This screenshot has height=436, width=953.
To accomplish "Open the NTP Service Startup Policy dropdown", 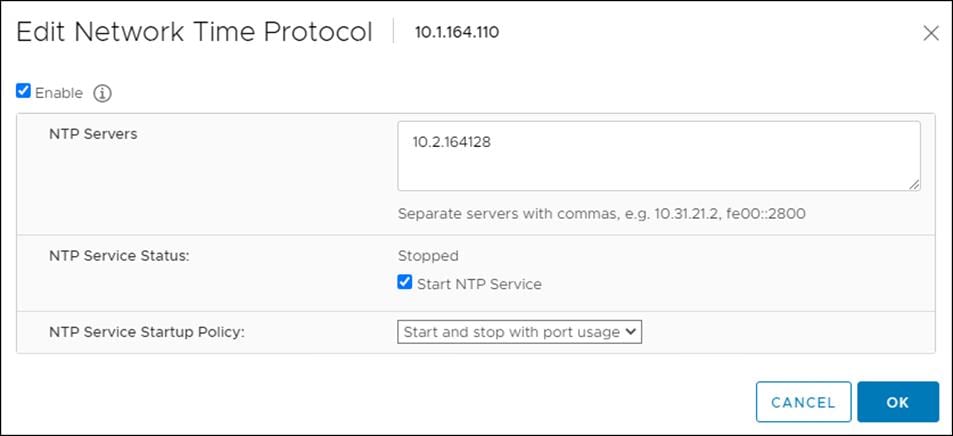I will [519, 332].
